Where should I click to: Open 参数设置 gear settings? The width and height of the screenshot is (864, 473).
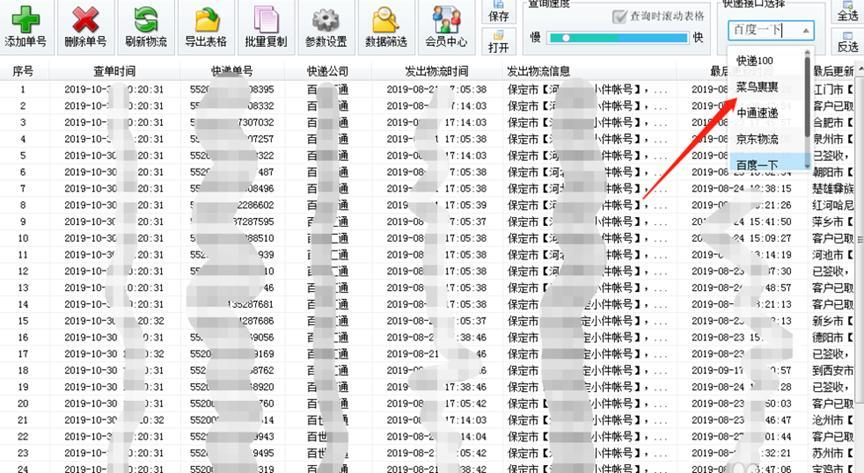[x=326, y=20]
